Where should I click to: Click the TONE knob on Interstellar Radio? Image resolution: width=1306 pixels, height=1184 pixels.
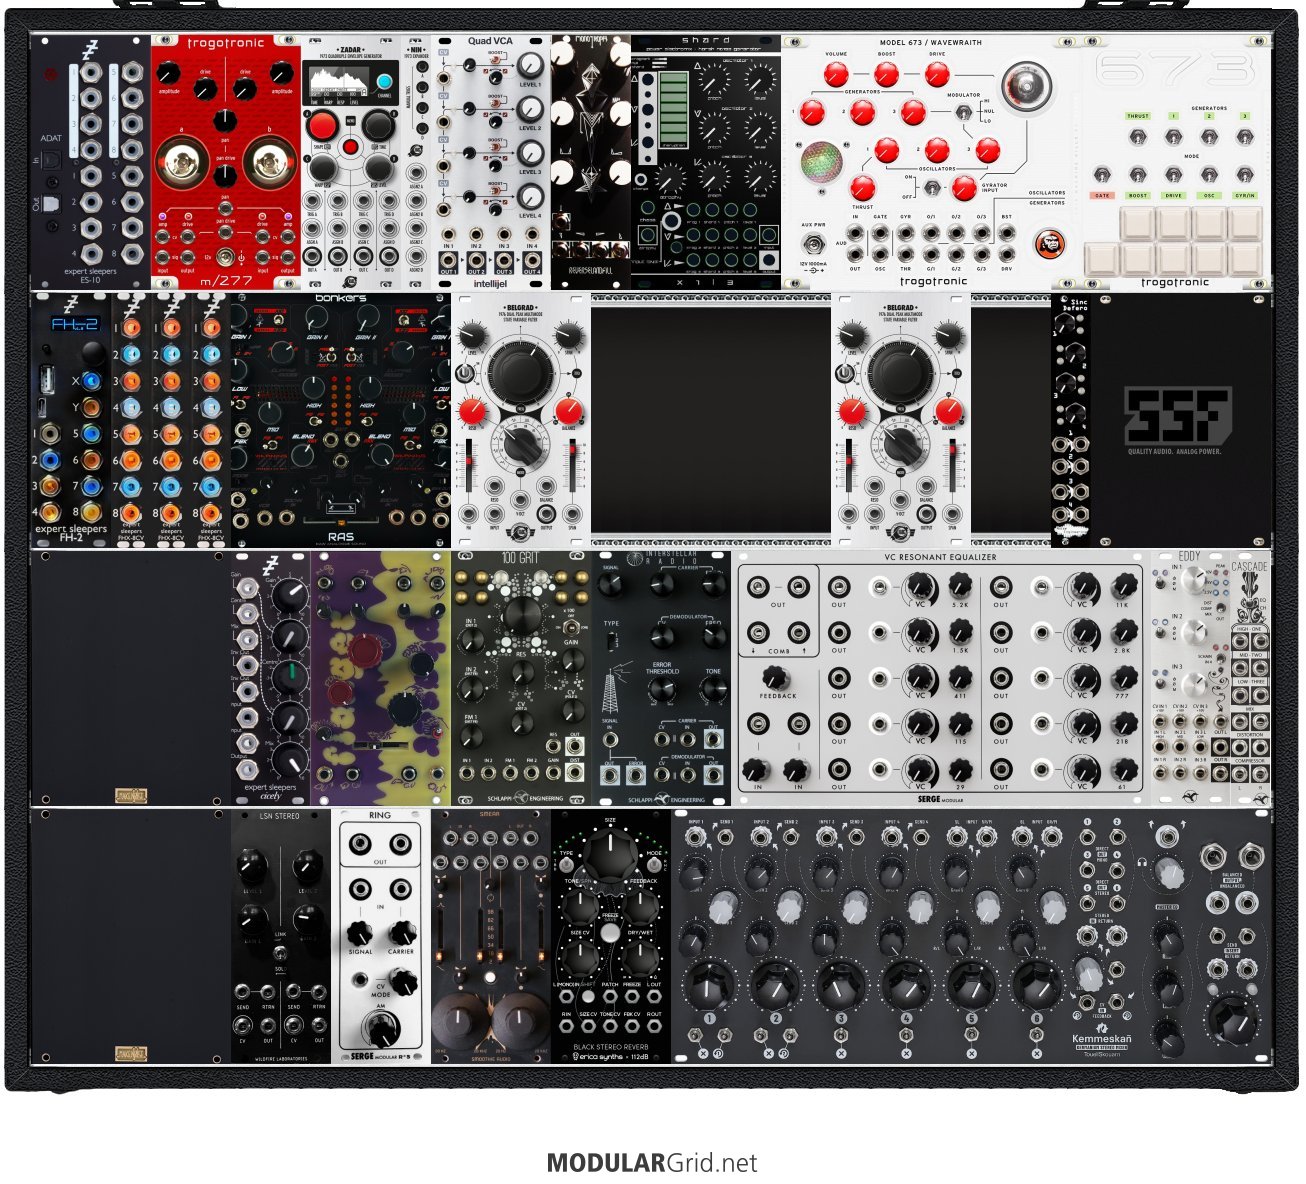coord(712,688)
